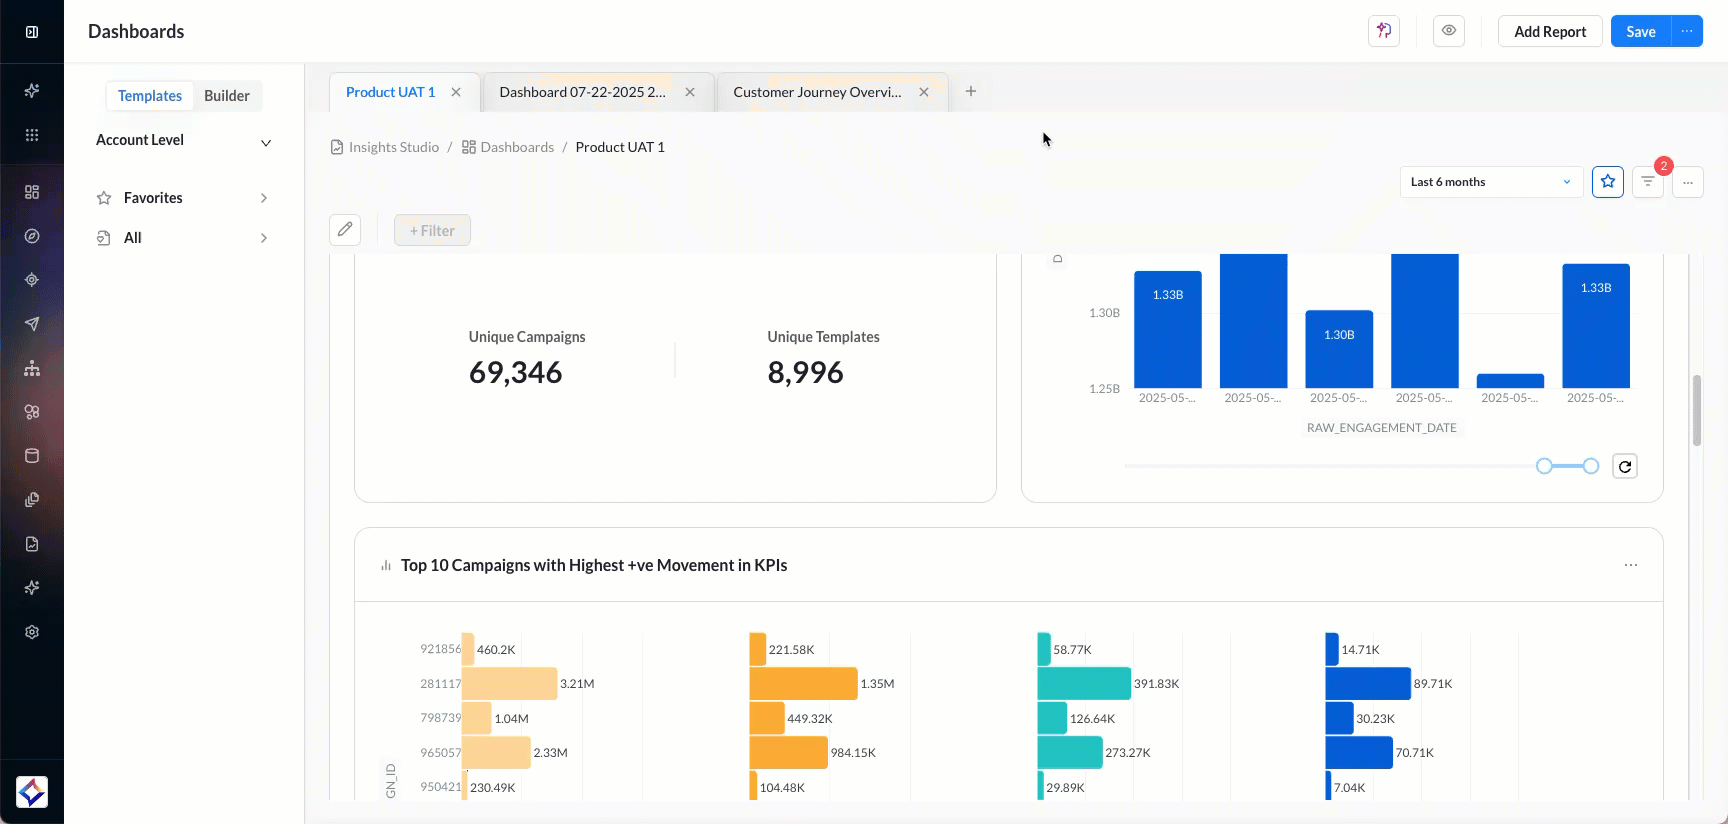Screen dimensions: 1728x824
Task: Collapse the sidebar panel toggle icon
Action: 32,32
